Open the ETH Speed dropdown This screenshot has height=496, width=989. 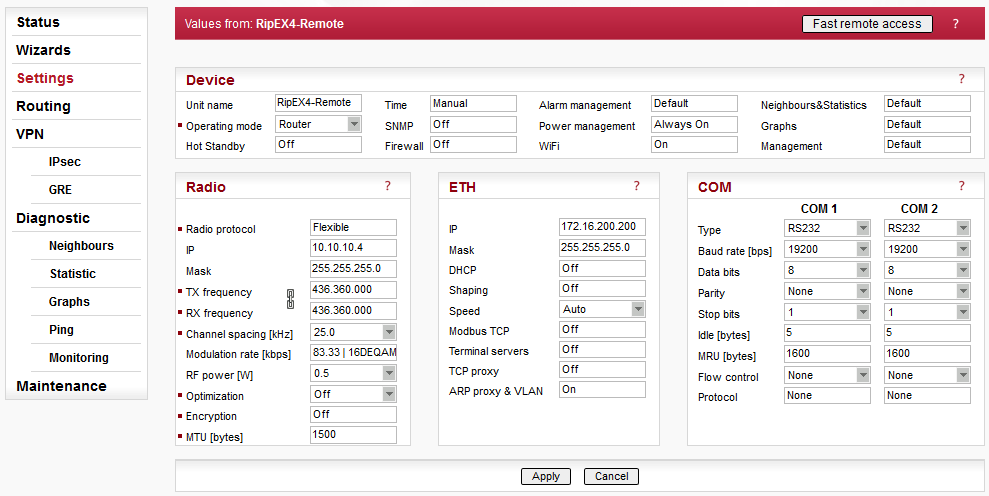(602, 309)
